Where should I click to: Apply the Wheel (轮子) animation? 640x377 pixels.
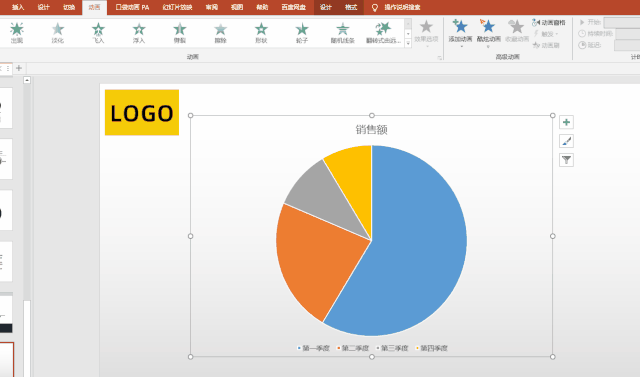pos(302,33)
